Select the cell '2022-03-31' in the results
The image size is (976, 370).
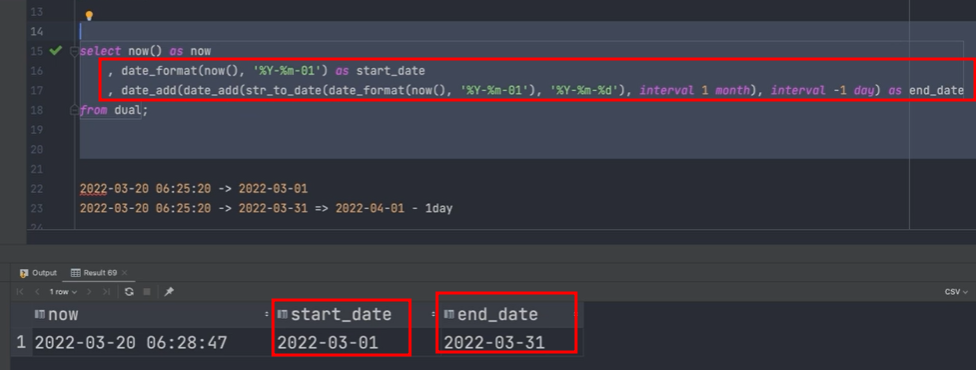tap(494, 343)
